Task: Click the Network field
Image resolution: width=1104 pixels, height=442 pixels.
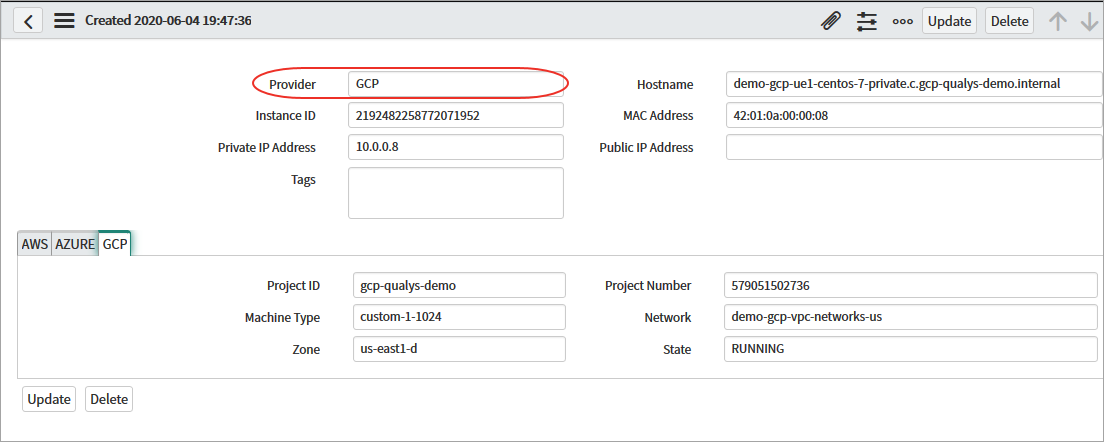Action: (910, 317)
